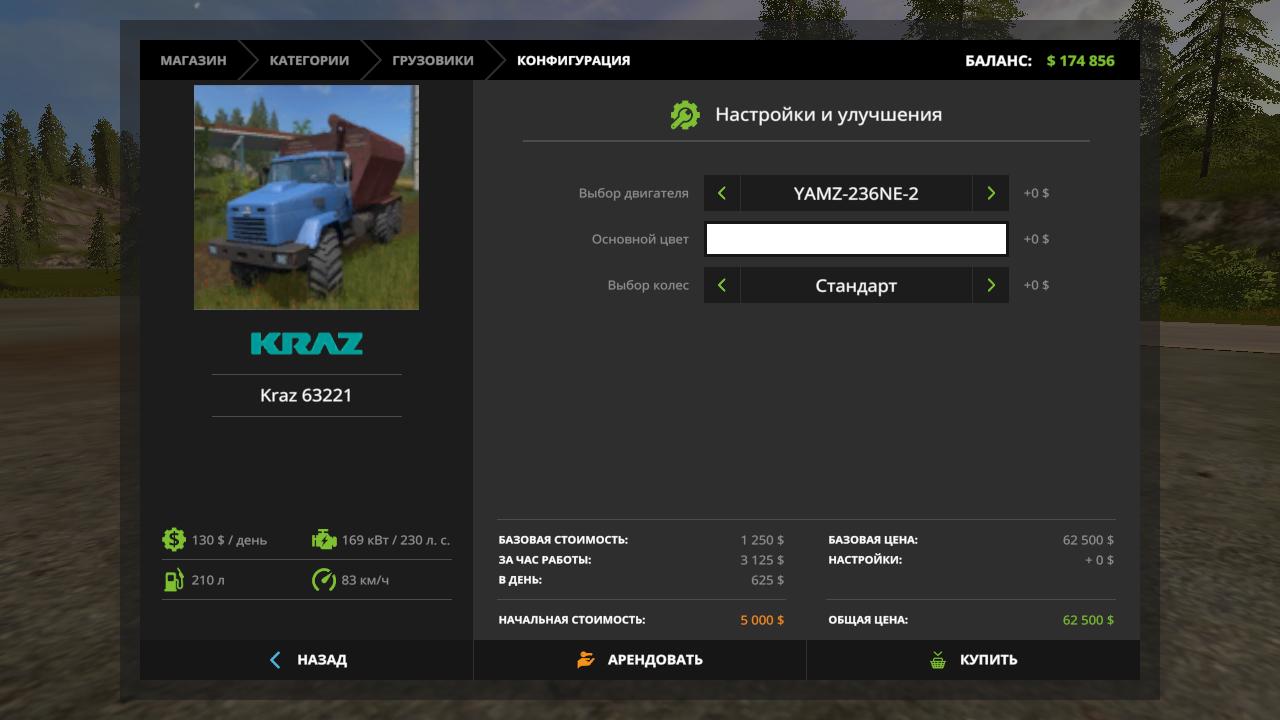This screenshot has height=720, width=1280.
Task: Select next engine with right arrow
Action: coord(990,193)
